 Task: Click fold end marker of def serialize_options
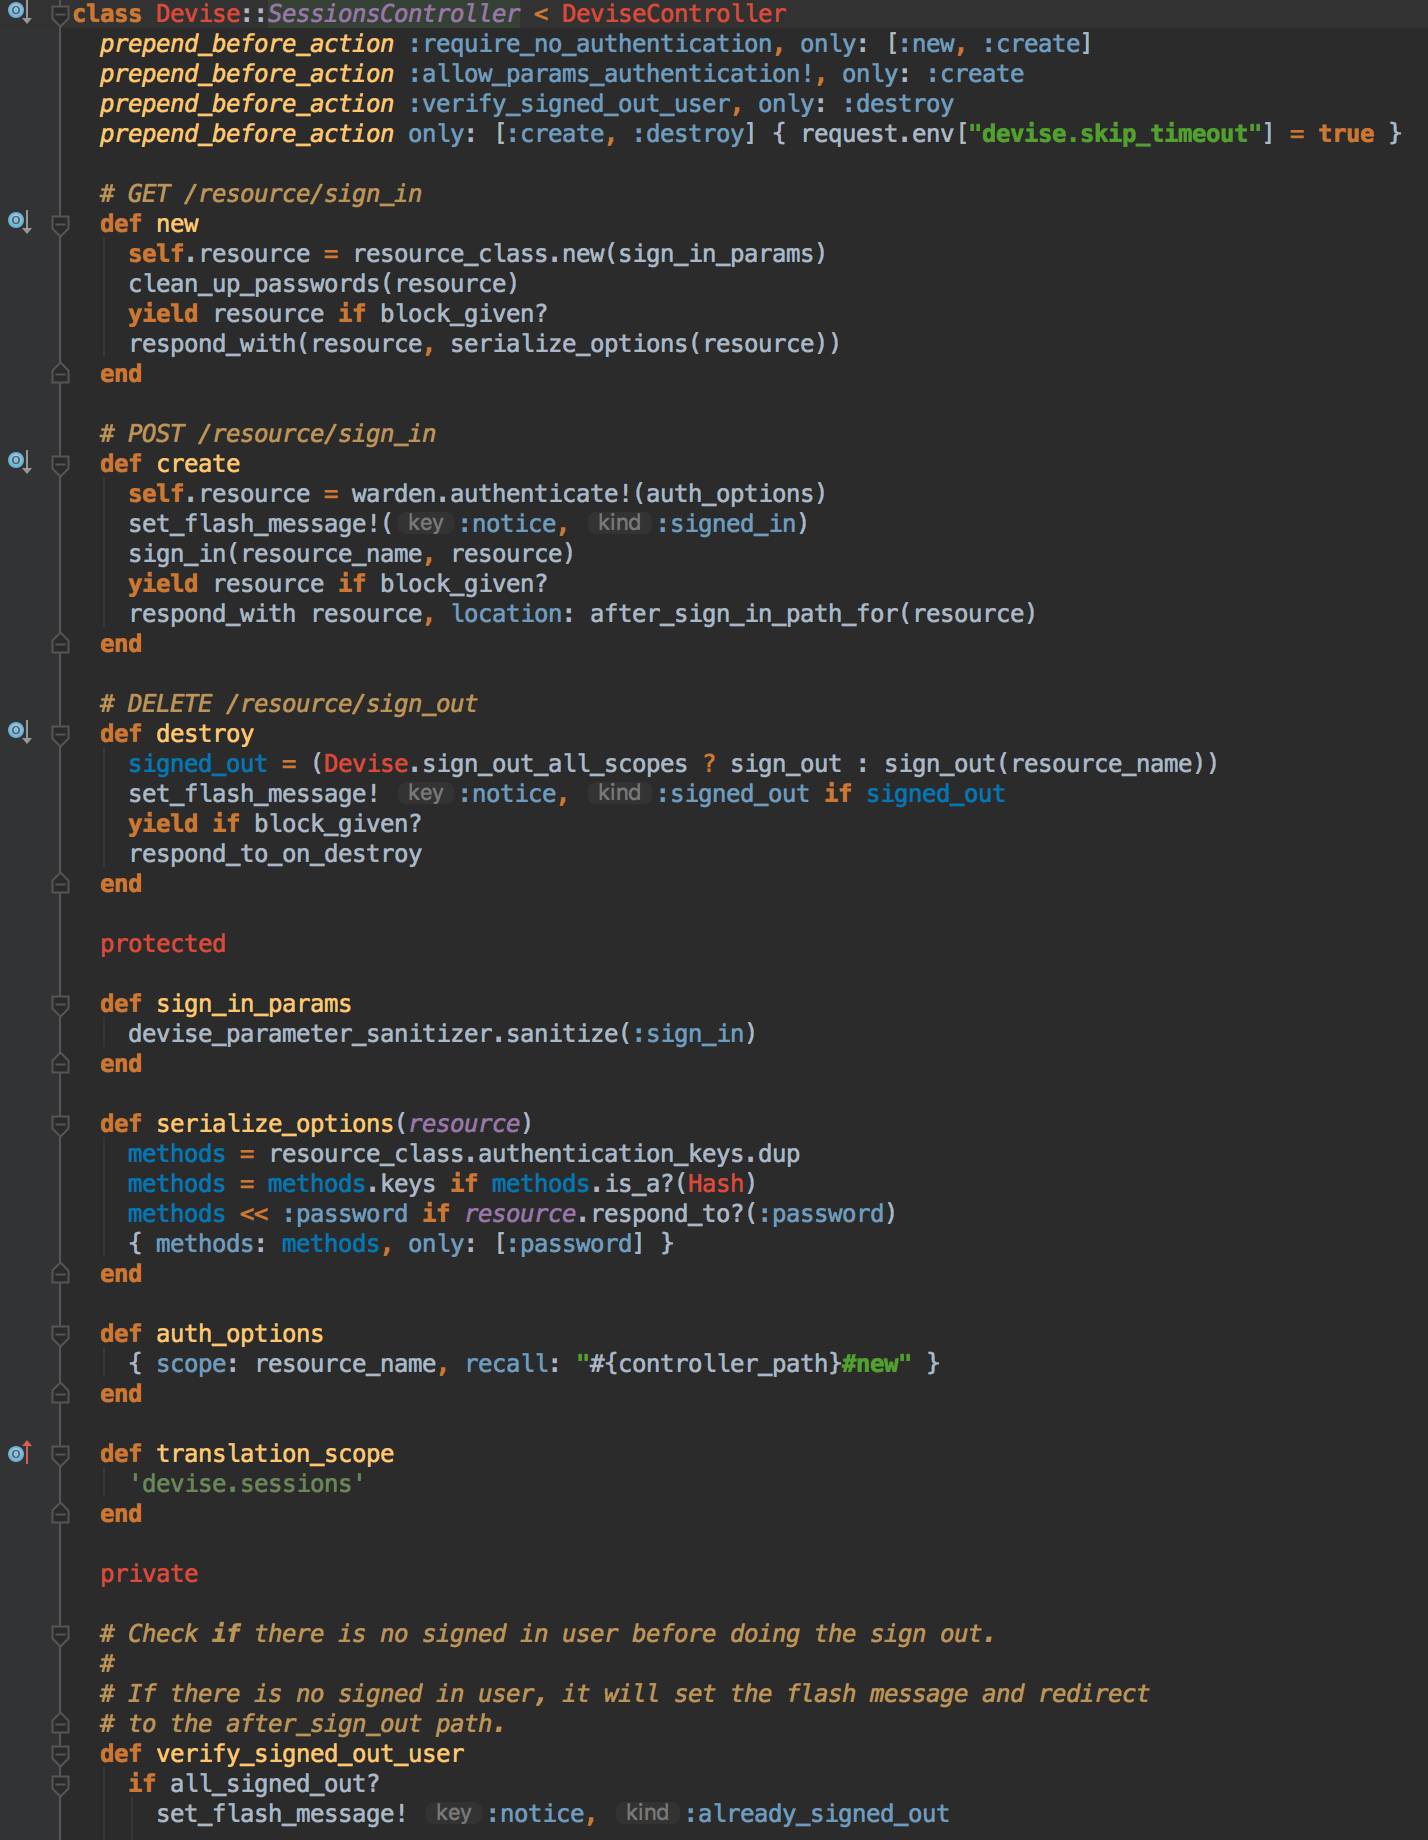(60, 1274)
